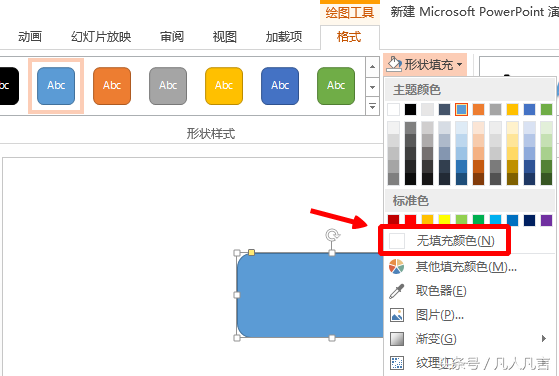
Task: Pick bright red standard color
Action: click(410, 220)
